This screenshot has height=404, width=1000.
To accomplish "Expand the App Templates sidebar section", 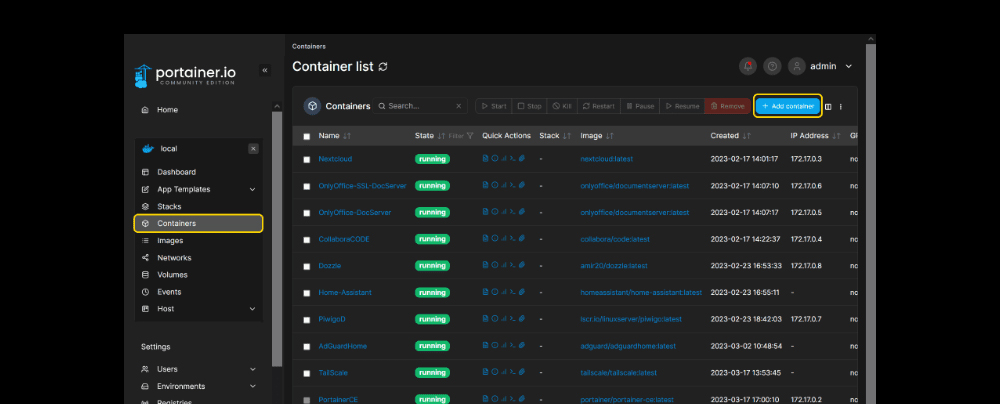I will pyautogui.click(x=252, y=189).
